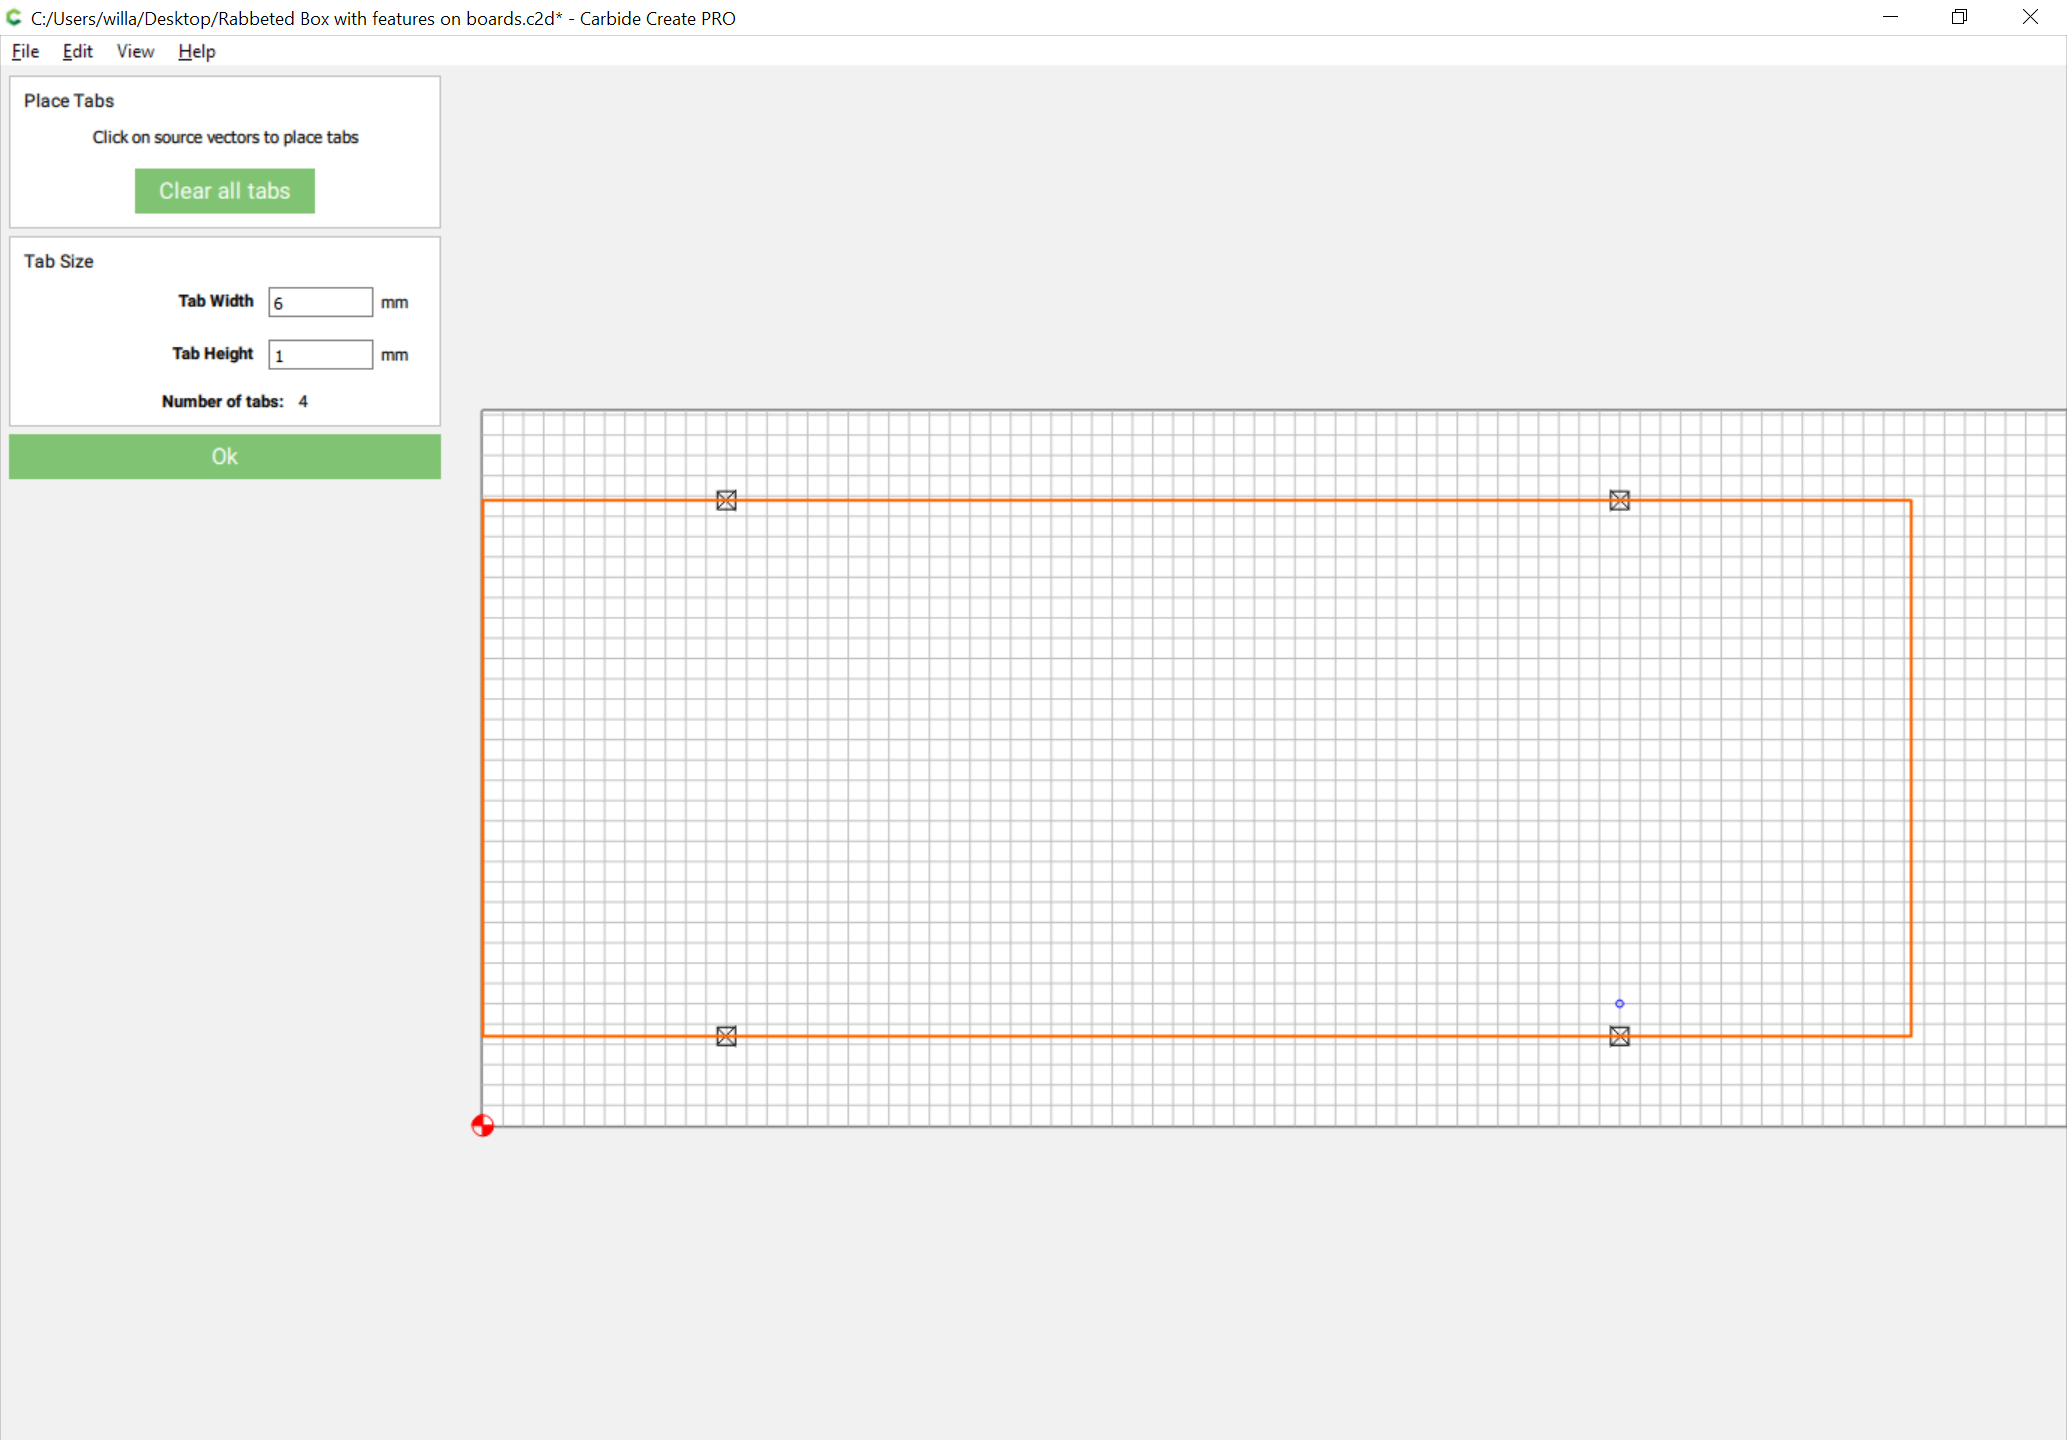
Task: Close the Carbide Create window
Action: [x=2030, y=17]
